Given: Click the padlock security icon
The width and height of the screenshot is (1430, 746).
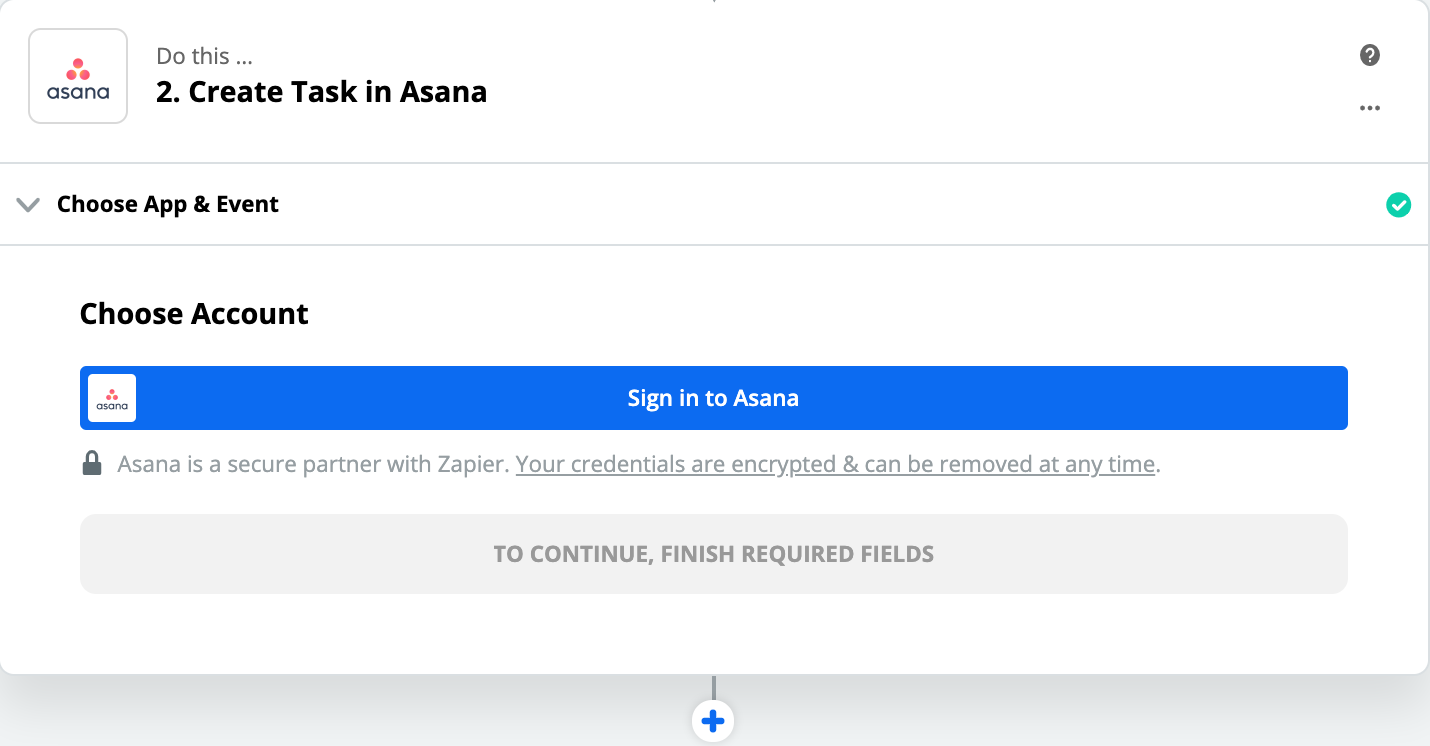Looking at the screenshot, I should (92, 464).
